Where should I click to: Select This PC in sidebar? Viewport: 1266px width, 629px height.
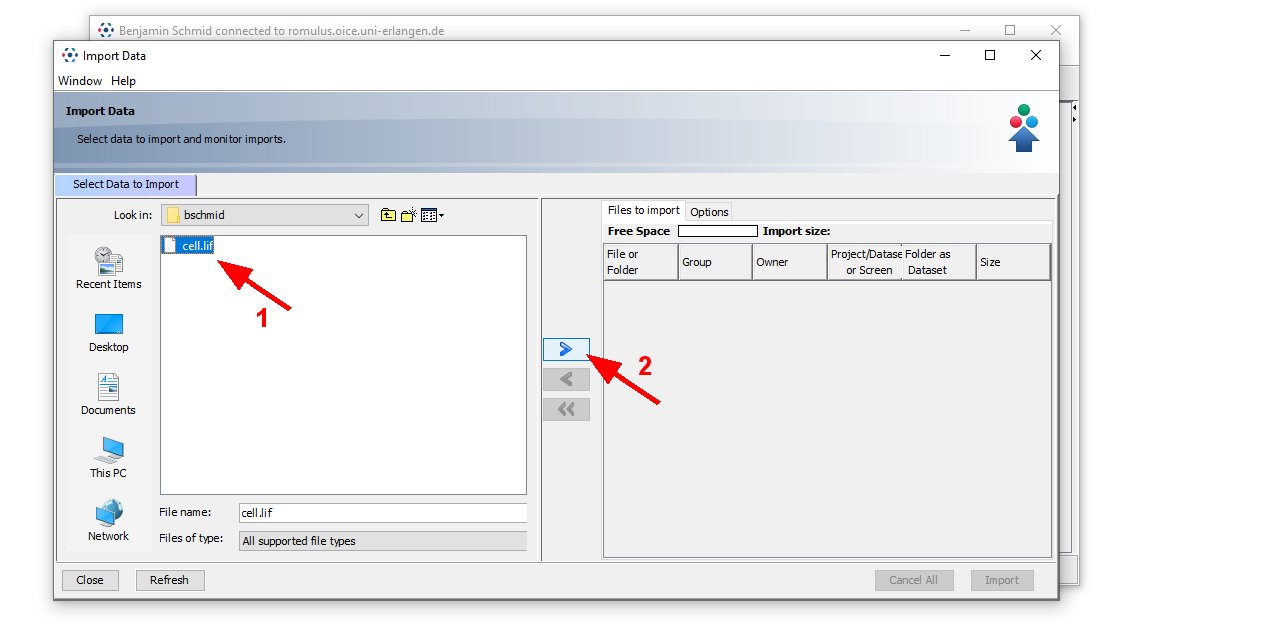pyautogui.click(x=108, y=457)
